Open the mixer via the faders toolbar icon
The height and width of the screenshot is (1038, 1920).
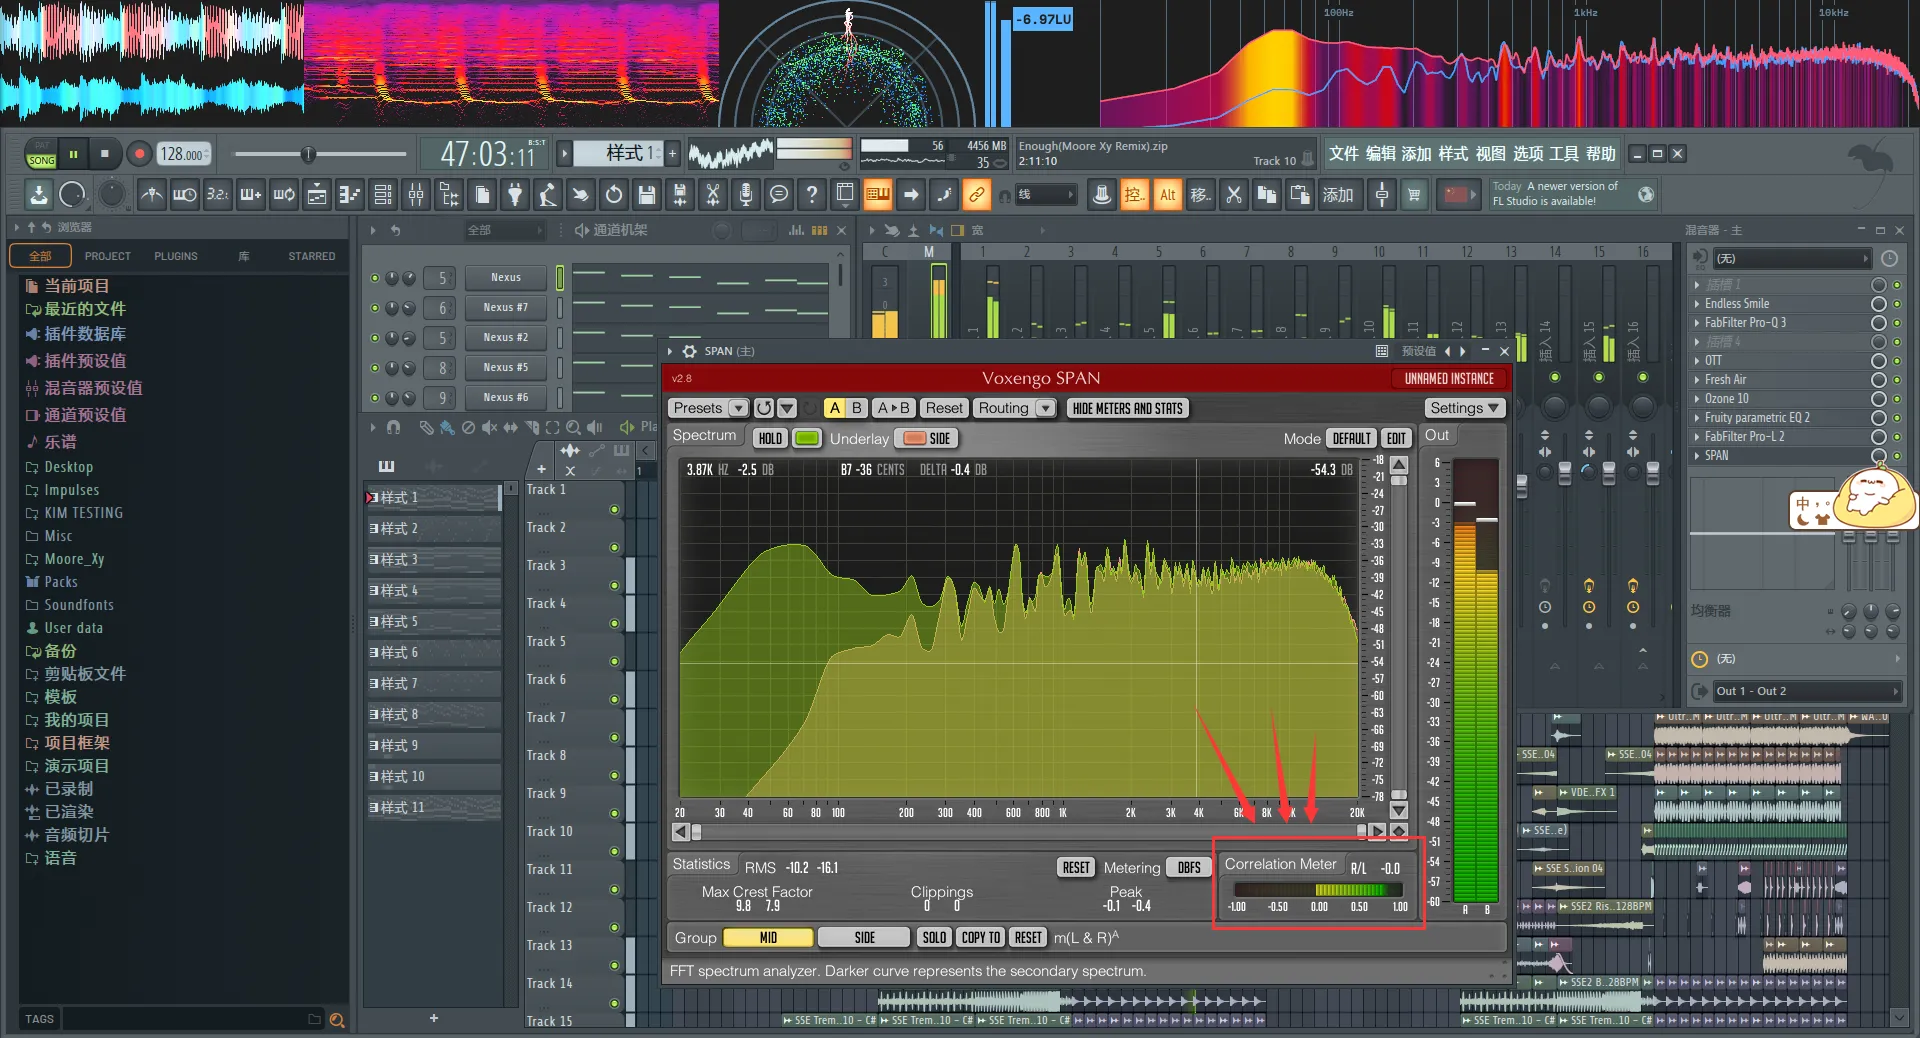coord(416,194)
